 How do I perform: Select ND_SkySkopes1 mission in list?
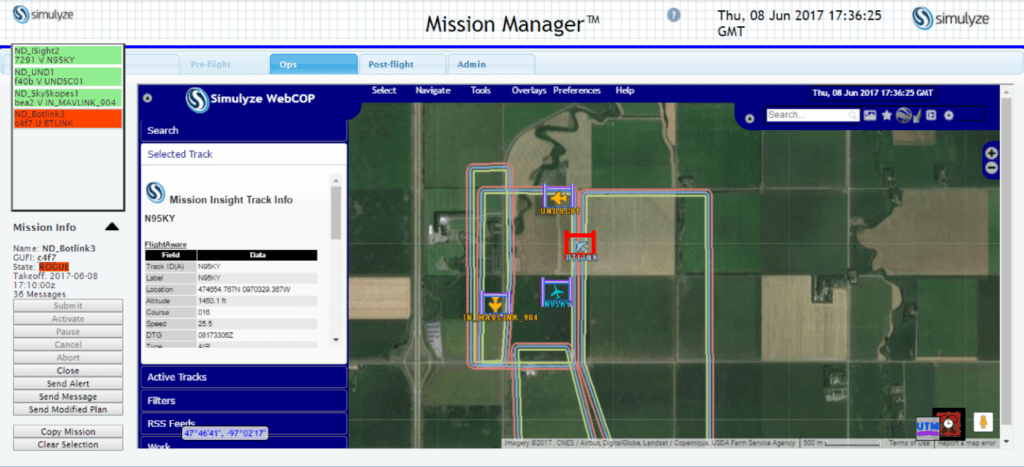pos(67,98)
